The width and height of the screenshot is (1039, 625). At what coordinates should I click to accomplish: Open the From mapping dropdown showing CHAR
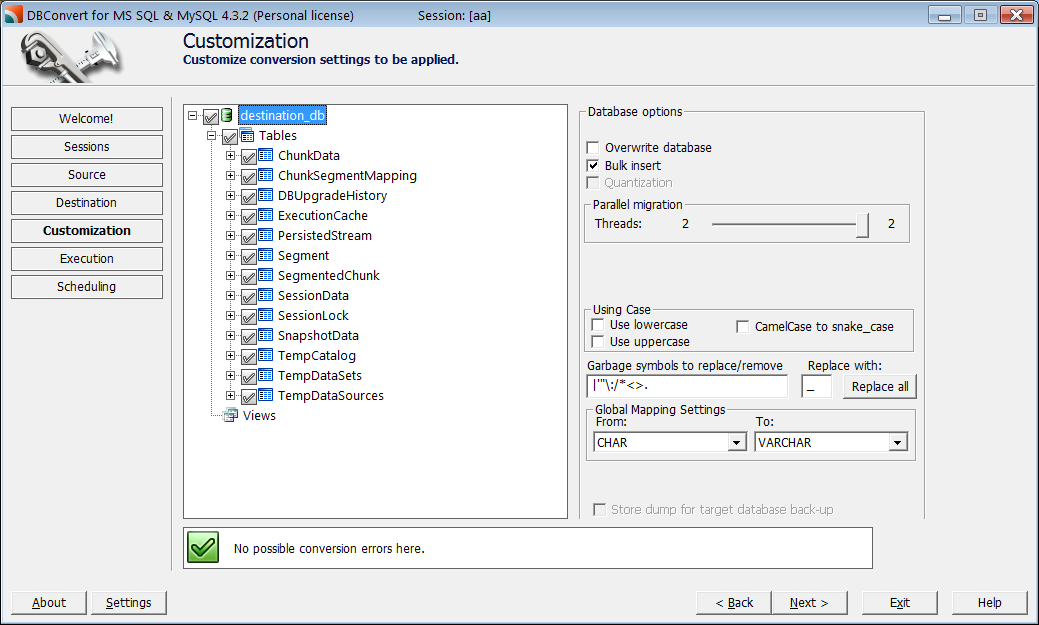coord(737,441)
